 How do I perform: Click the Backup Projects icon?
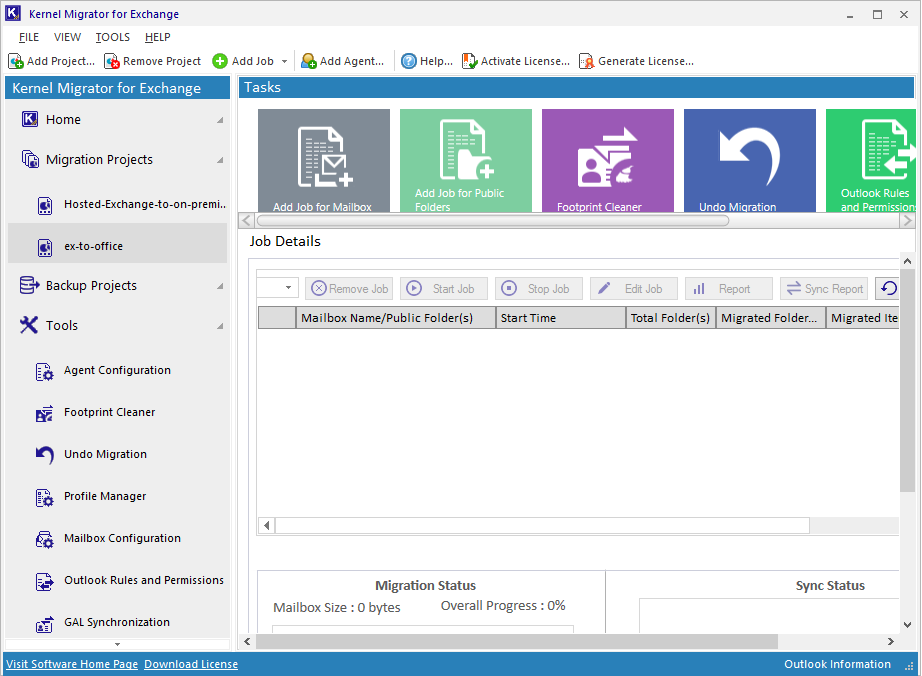point(30,285)
